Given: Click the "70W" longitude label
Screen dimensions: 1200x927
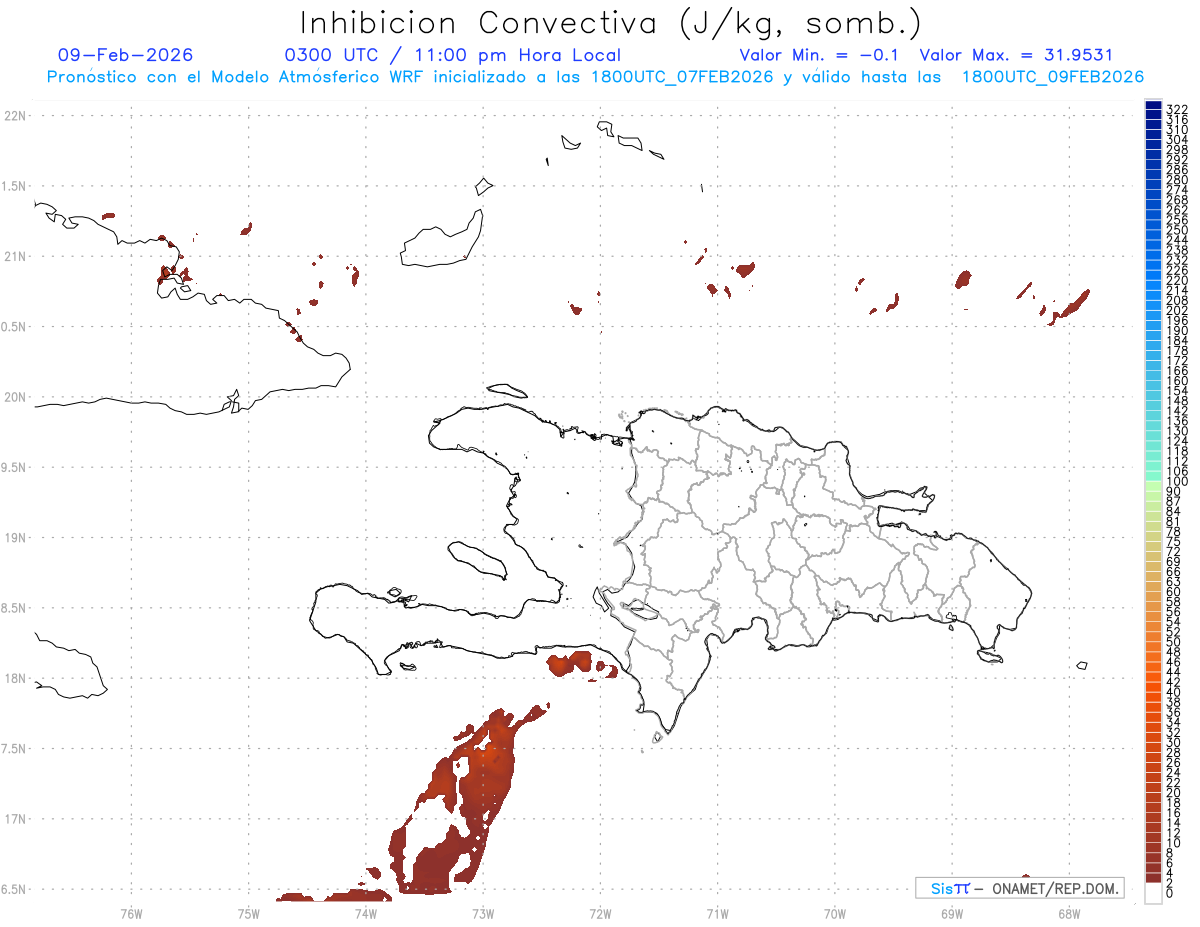Looking at the screenshot, I should click(834, 912).
